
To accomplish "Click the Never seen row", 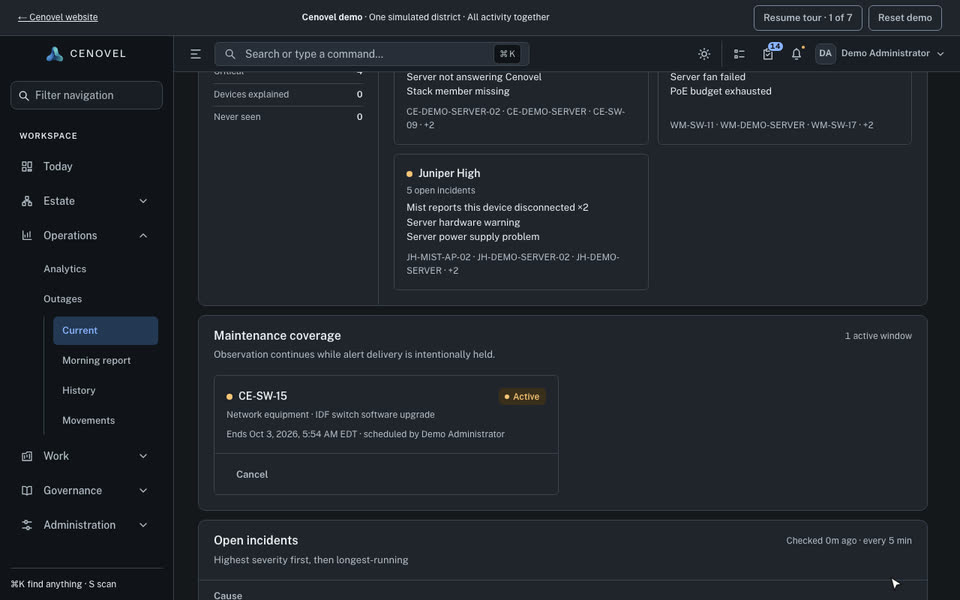I will coord(288,117).
